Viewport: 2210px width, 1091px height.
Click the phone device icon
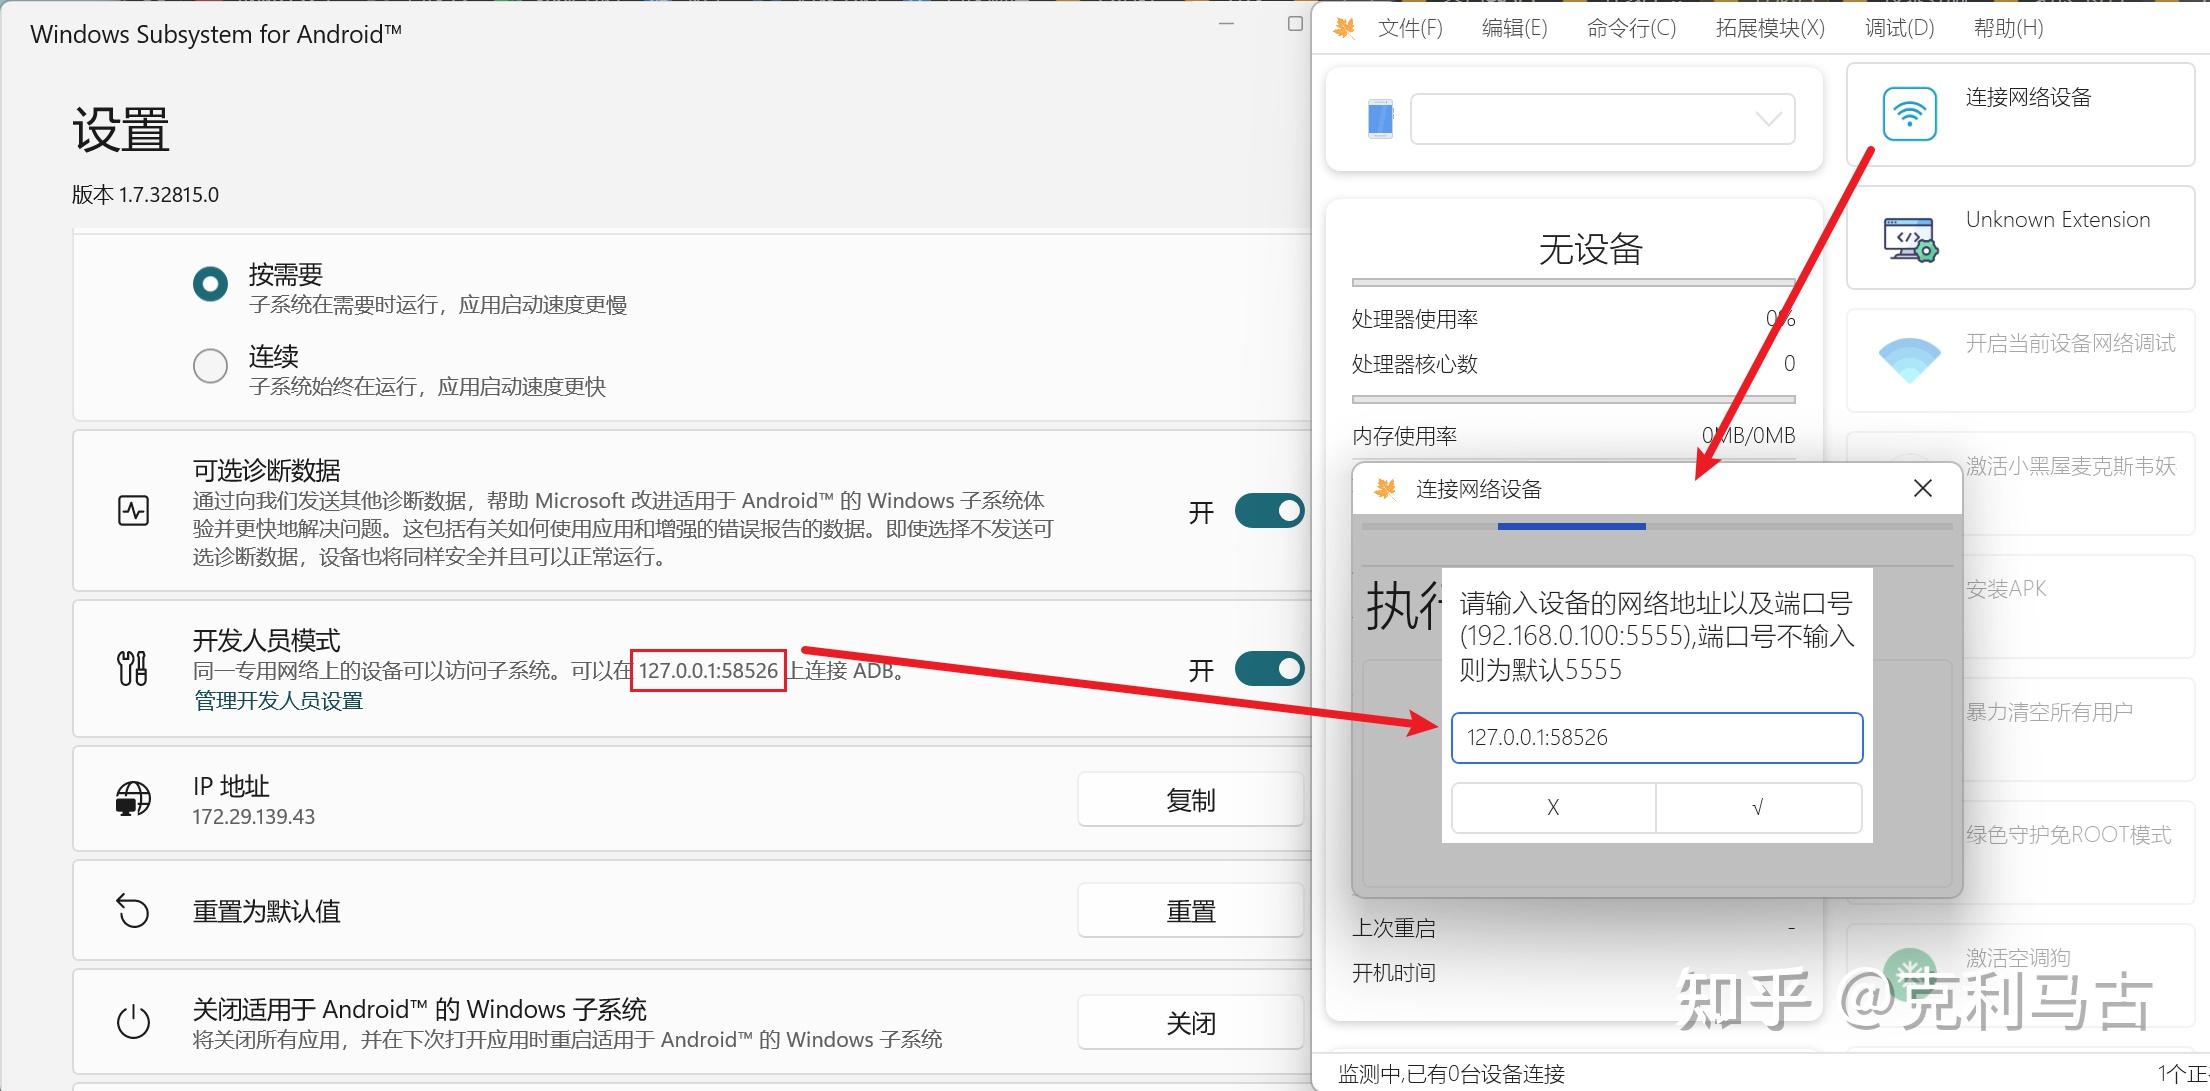1380,119
